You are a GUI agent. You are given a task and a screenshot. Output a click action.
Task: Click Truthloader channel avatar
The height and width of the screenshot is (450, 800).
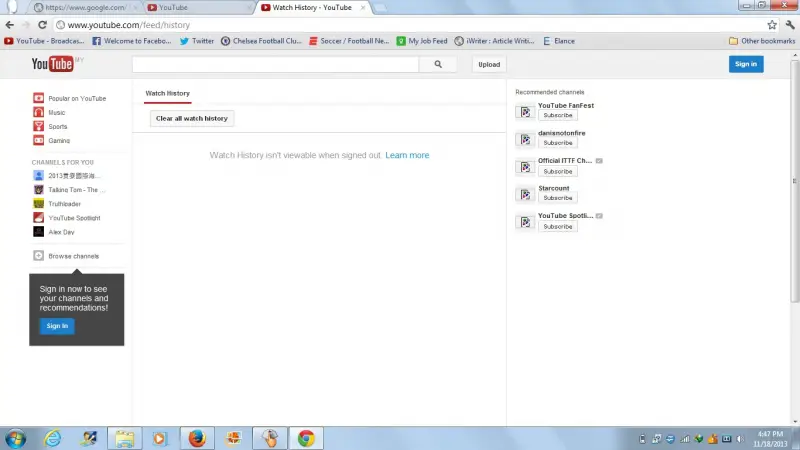(x=38, y=204)
